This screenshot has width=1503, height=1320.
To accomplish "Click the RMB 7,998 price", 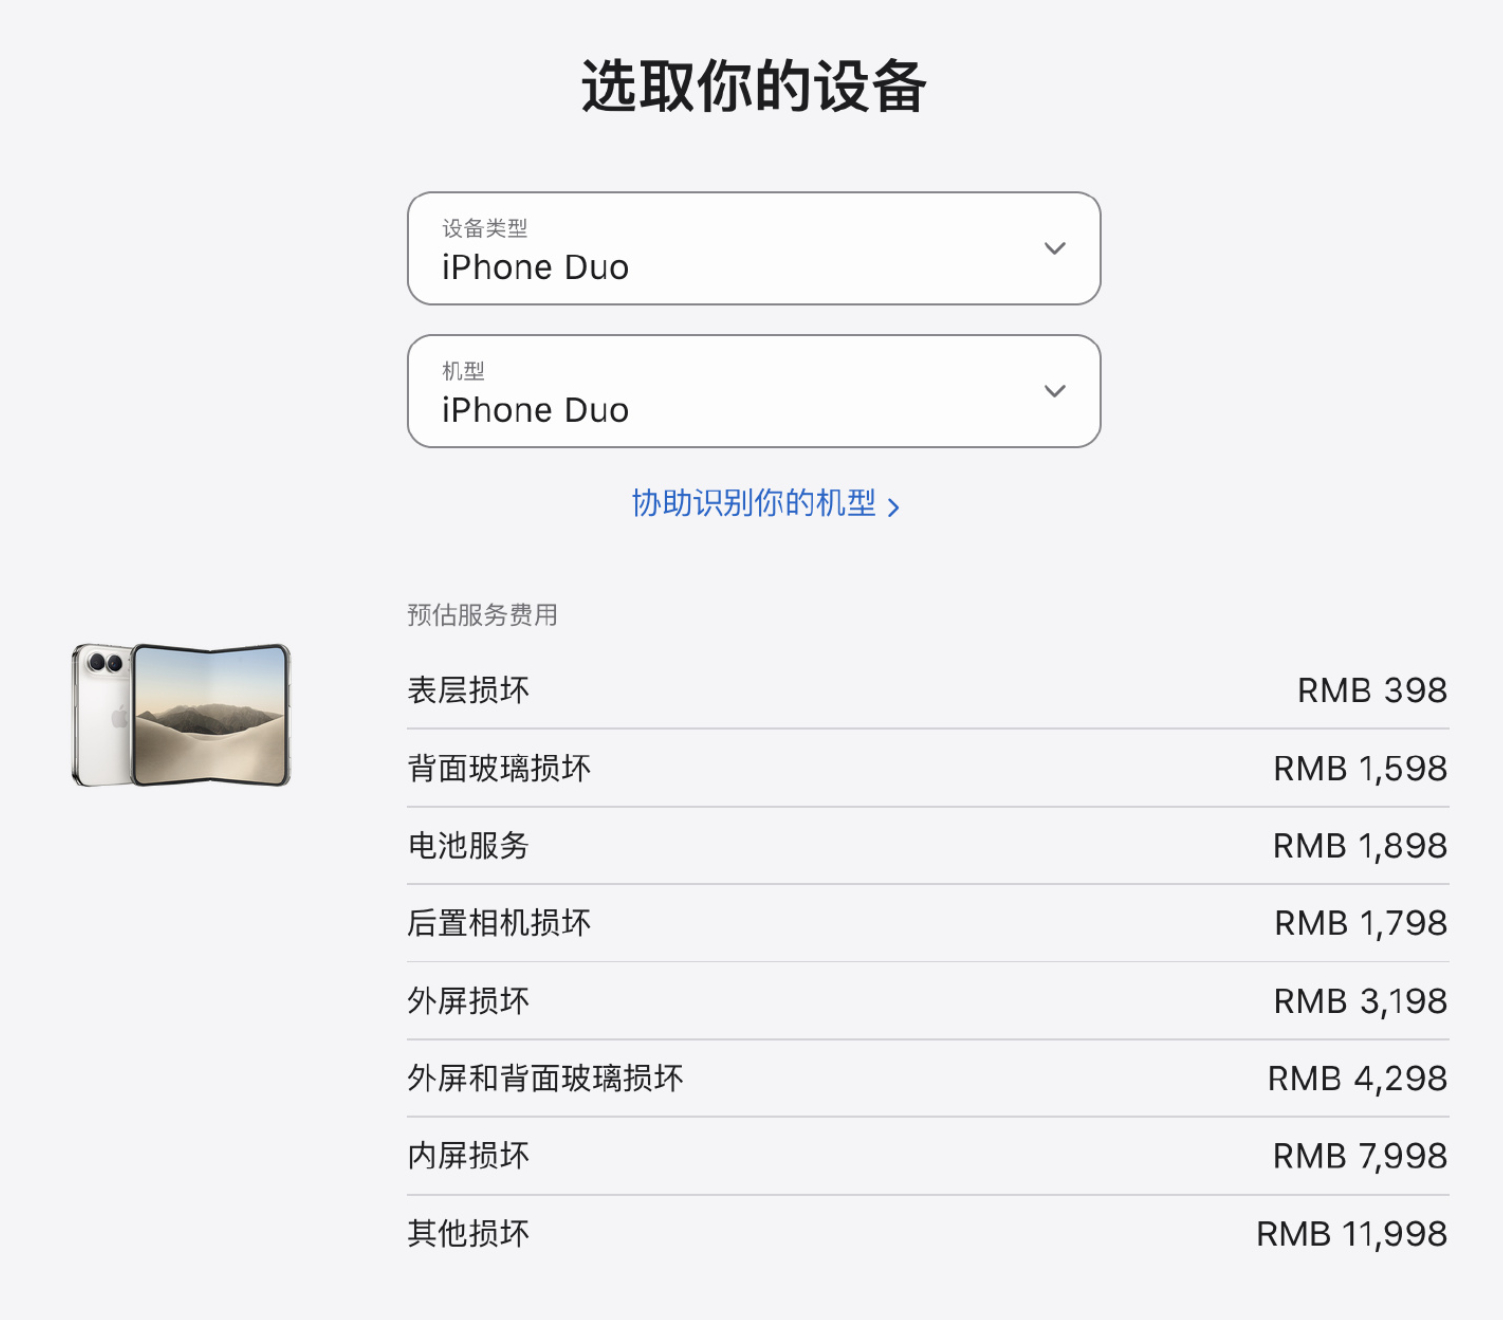I will pos(1360,1156).
